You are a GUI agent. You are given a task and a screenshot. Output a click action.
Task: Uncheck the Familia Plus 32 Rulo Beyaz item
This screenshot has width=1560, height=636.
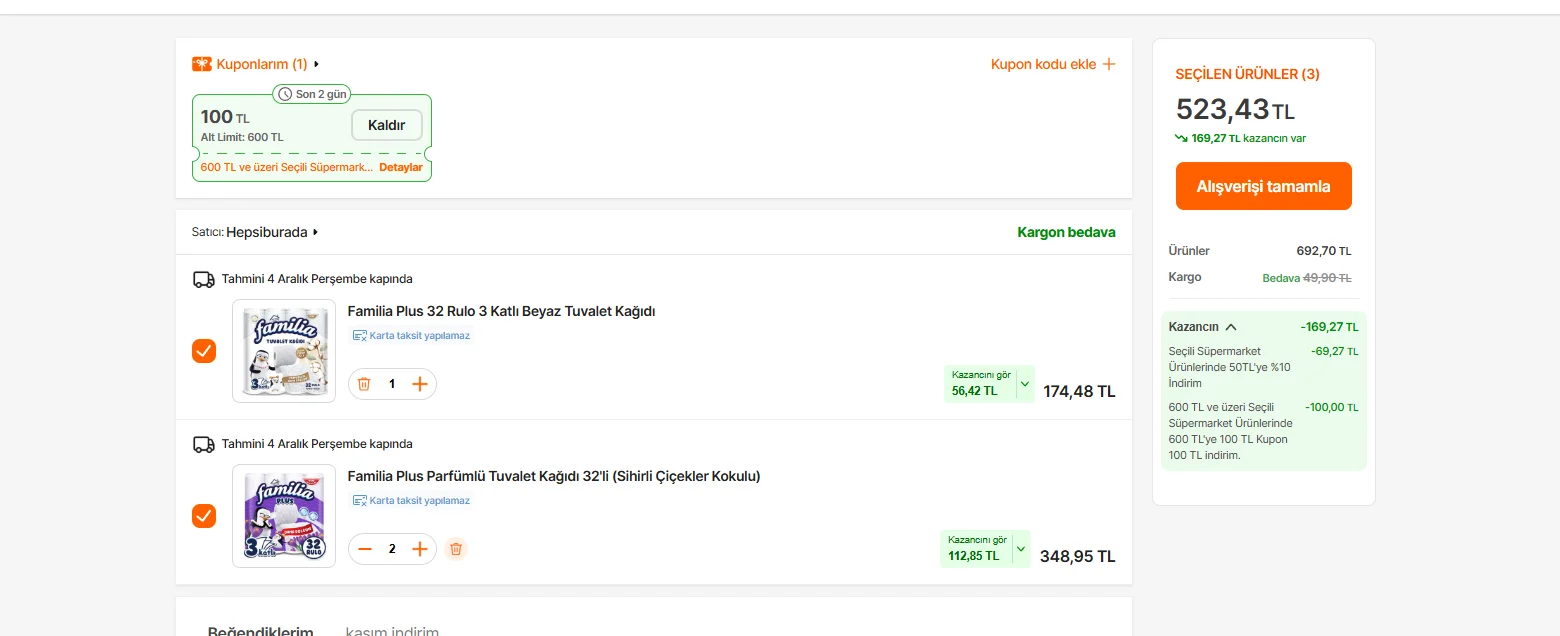(x=204, y=351)
